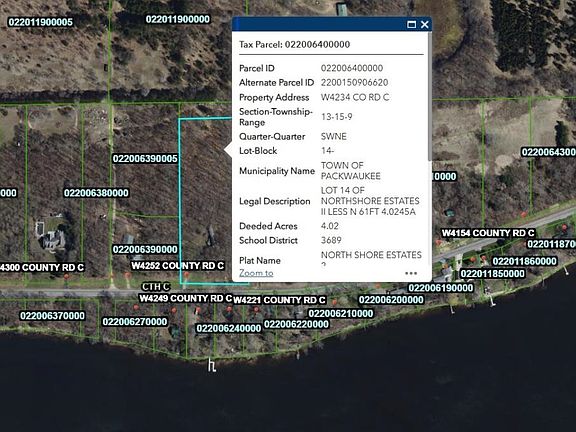The height and width of the screenshot is (432, 576).
Task: Click the parcel label 022011860000
Action: (x=524, y=261)
